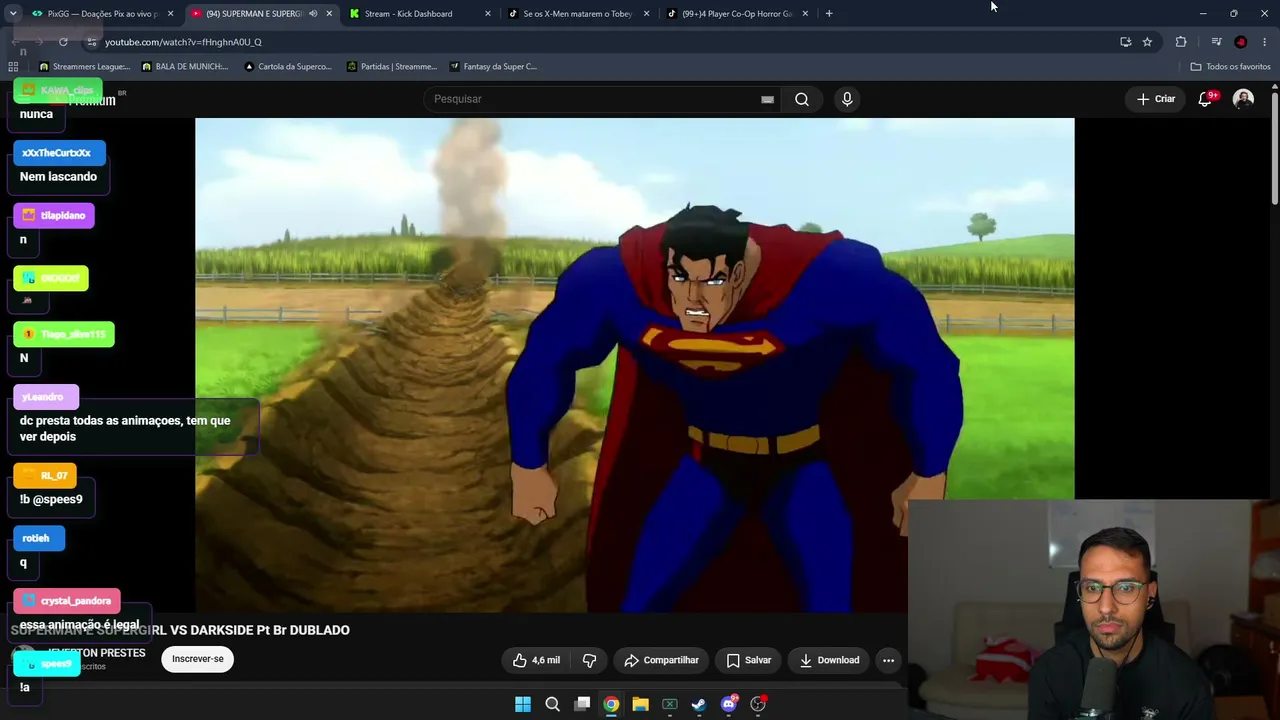Click the chat message 'Nem lascando'
This screenshot has width=1280, height=720.
click(58, 177)
